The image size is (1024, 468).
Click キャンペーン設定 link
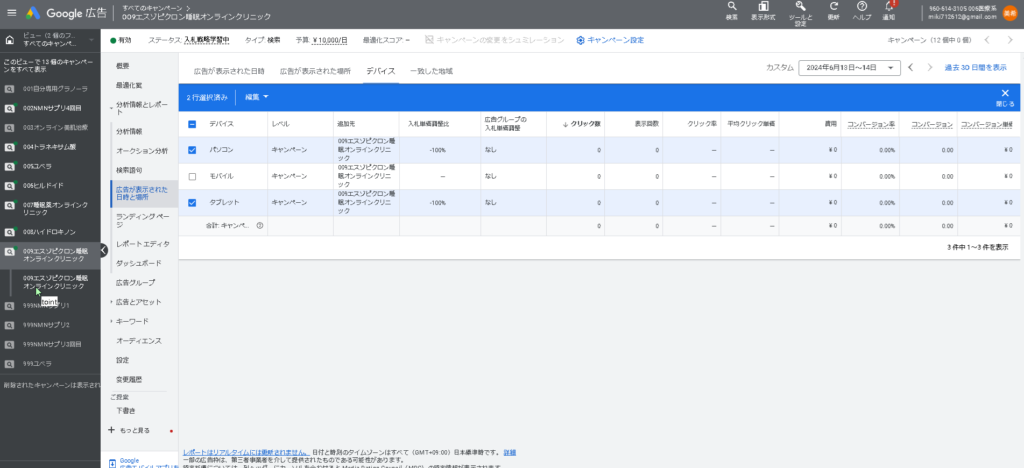click(615, 40)
